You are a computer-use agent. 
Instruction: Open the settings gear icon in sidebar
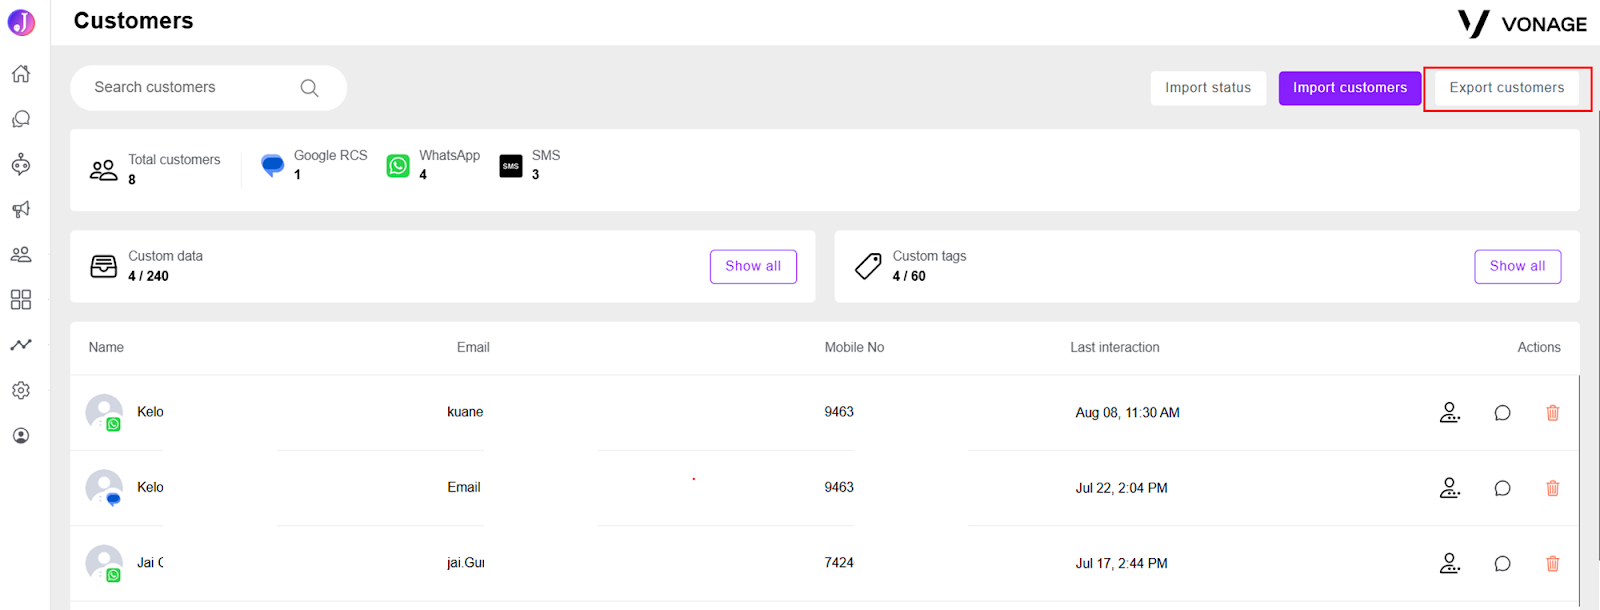(21, 390)
